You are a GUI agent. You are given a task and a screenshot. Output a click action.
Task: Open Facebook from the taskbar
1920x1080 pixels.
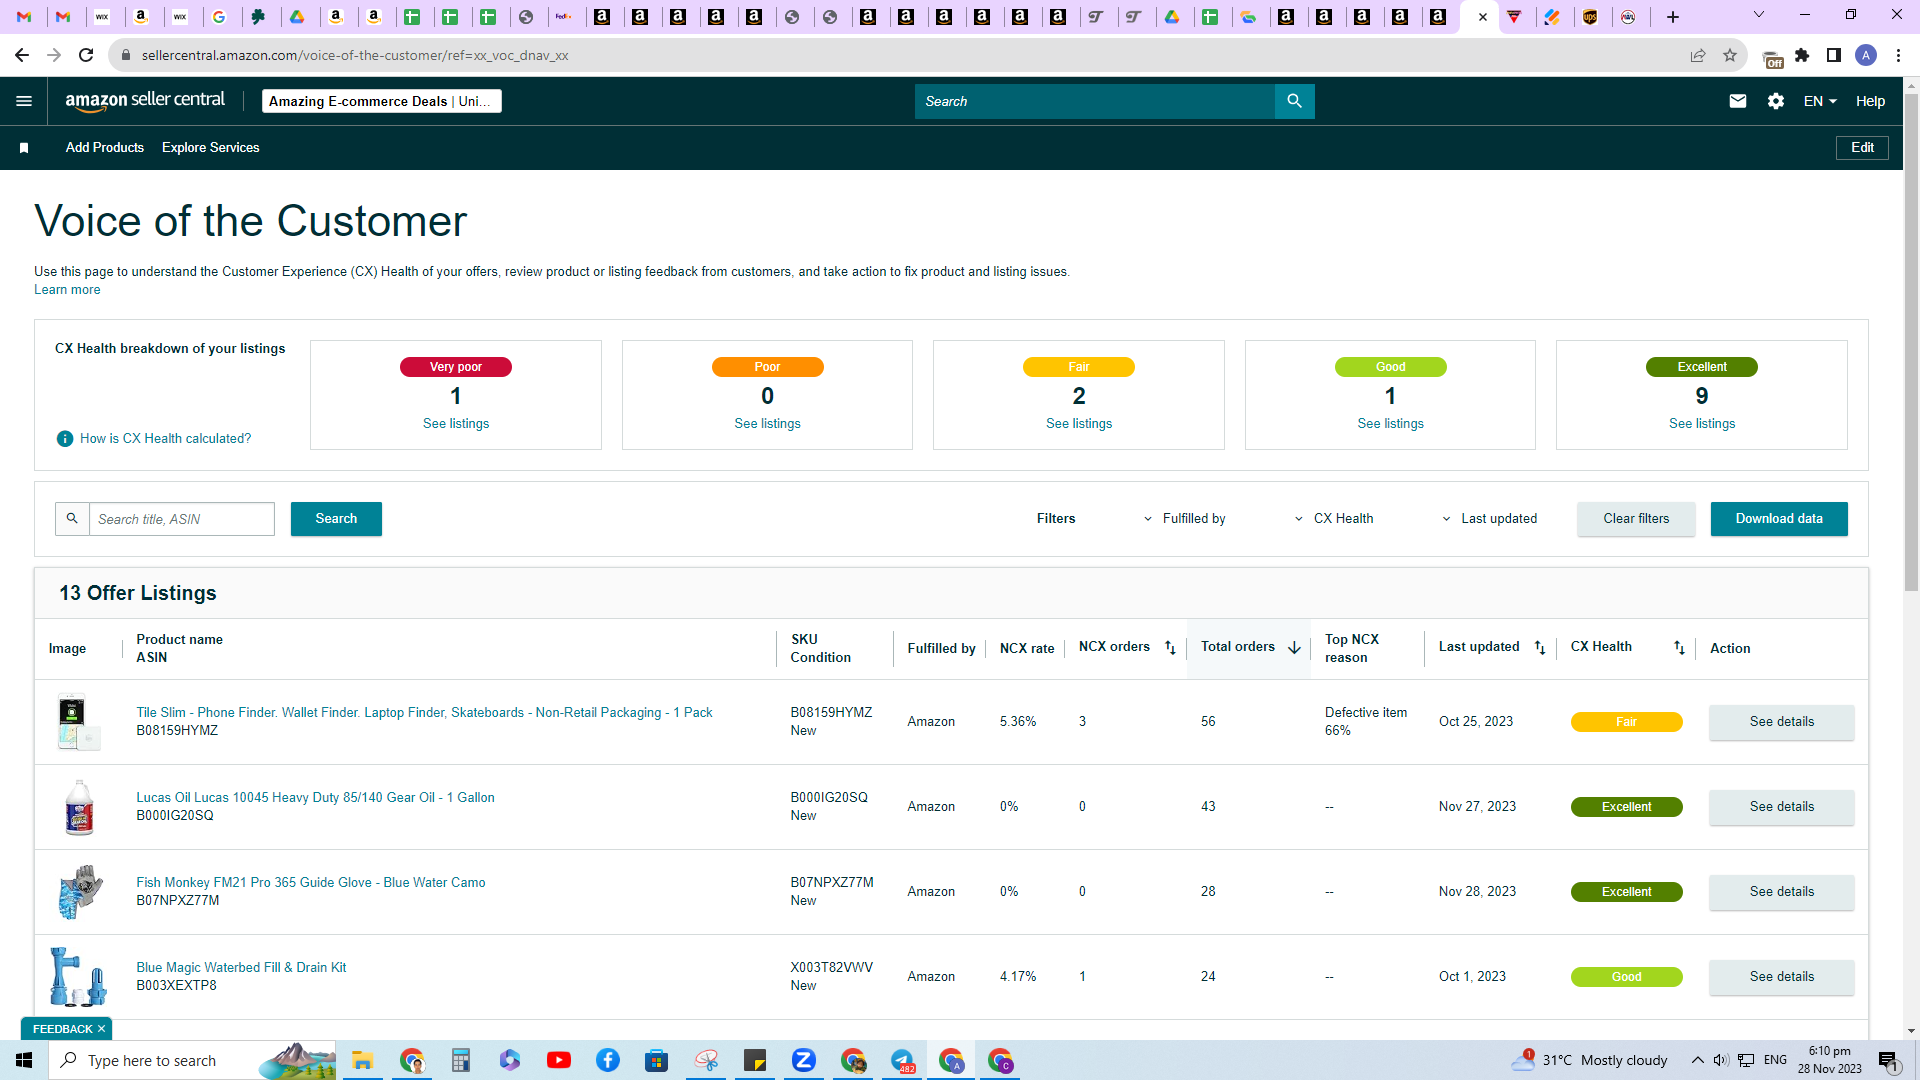(608, 1060)
